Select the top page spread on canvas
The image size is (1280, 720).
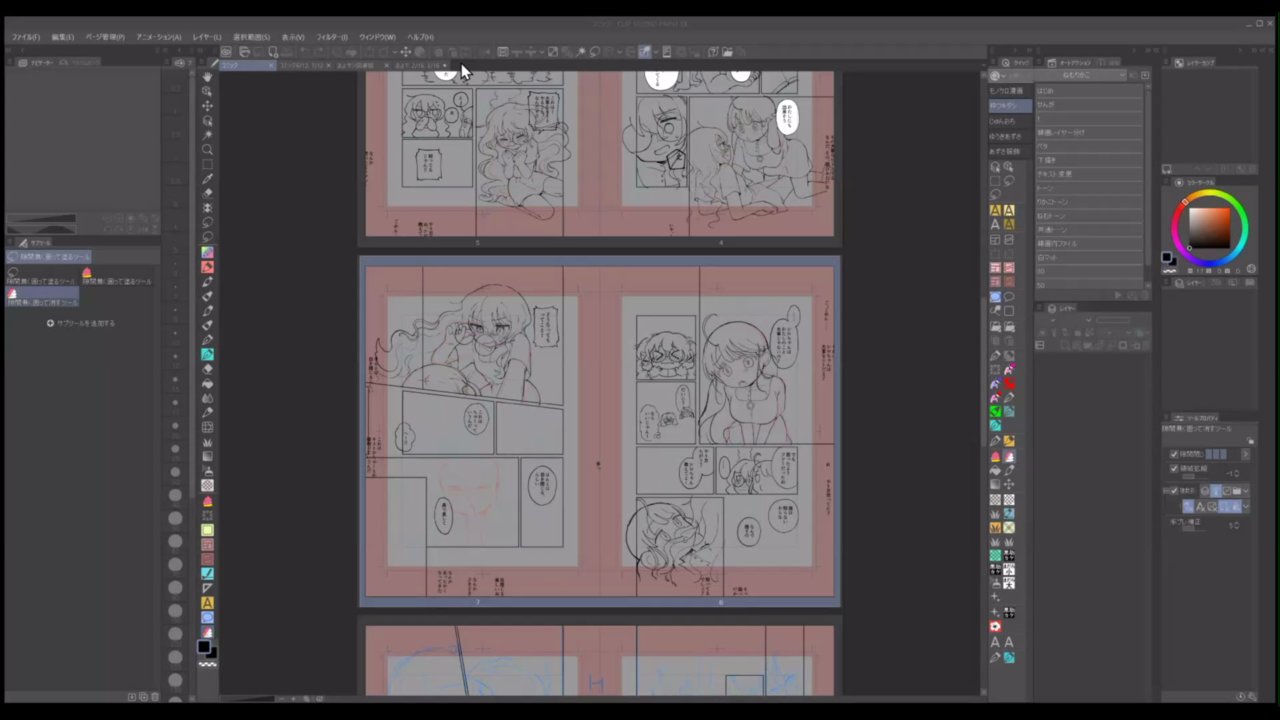coord(600,157)
